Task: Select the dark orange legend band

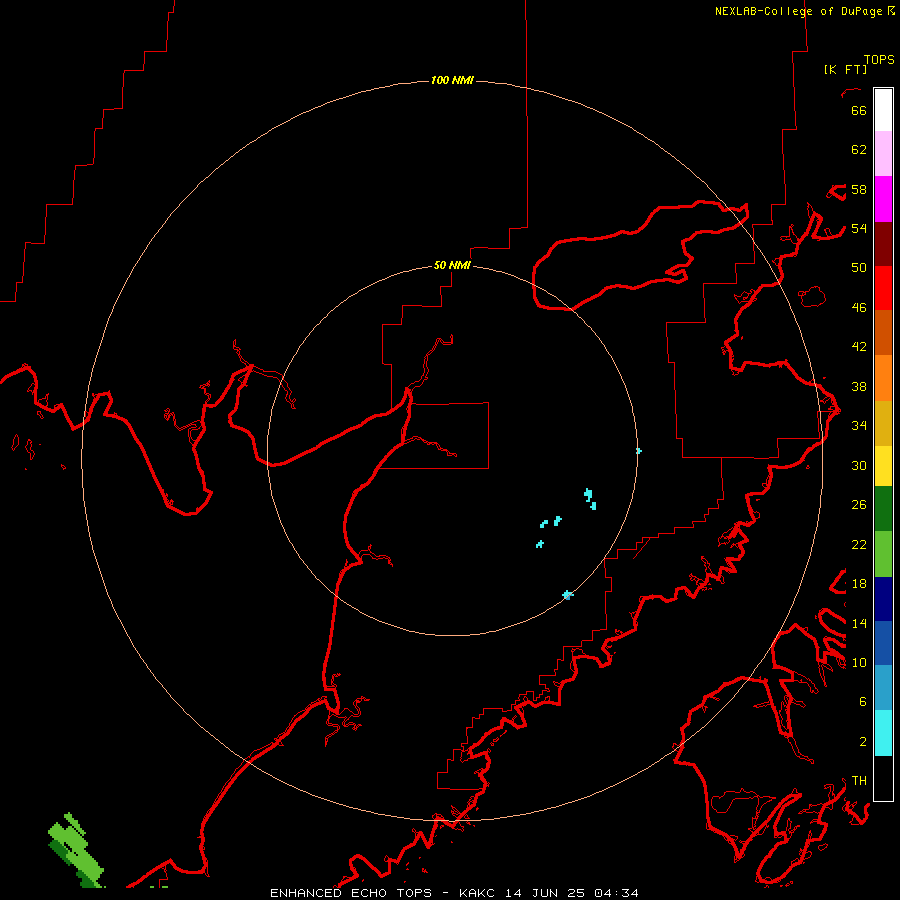Action: pos(883,333)
